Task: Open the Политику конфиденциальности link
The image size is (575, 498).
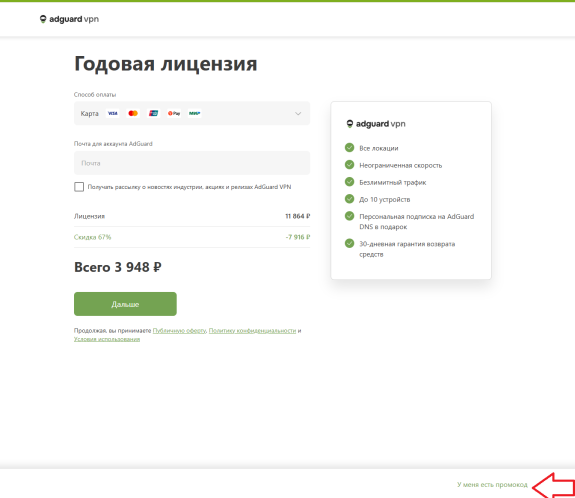Action: pos(252,331)
